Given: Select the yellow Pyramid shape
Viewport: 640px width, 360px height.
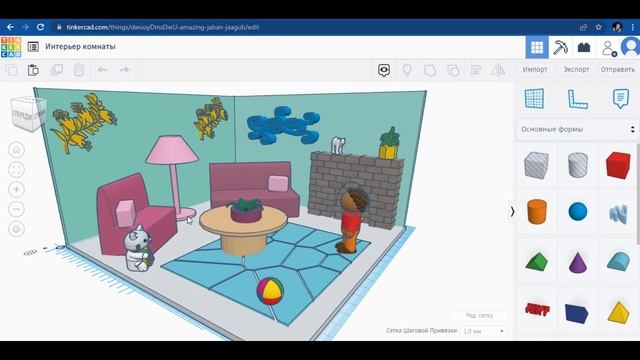Looking at the screenshot, I should click(x=618, y=312).
